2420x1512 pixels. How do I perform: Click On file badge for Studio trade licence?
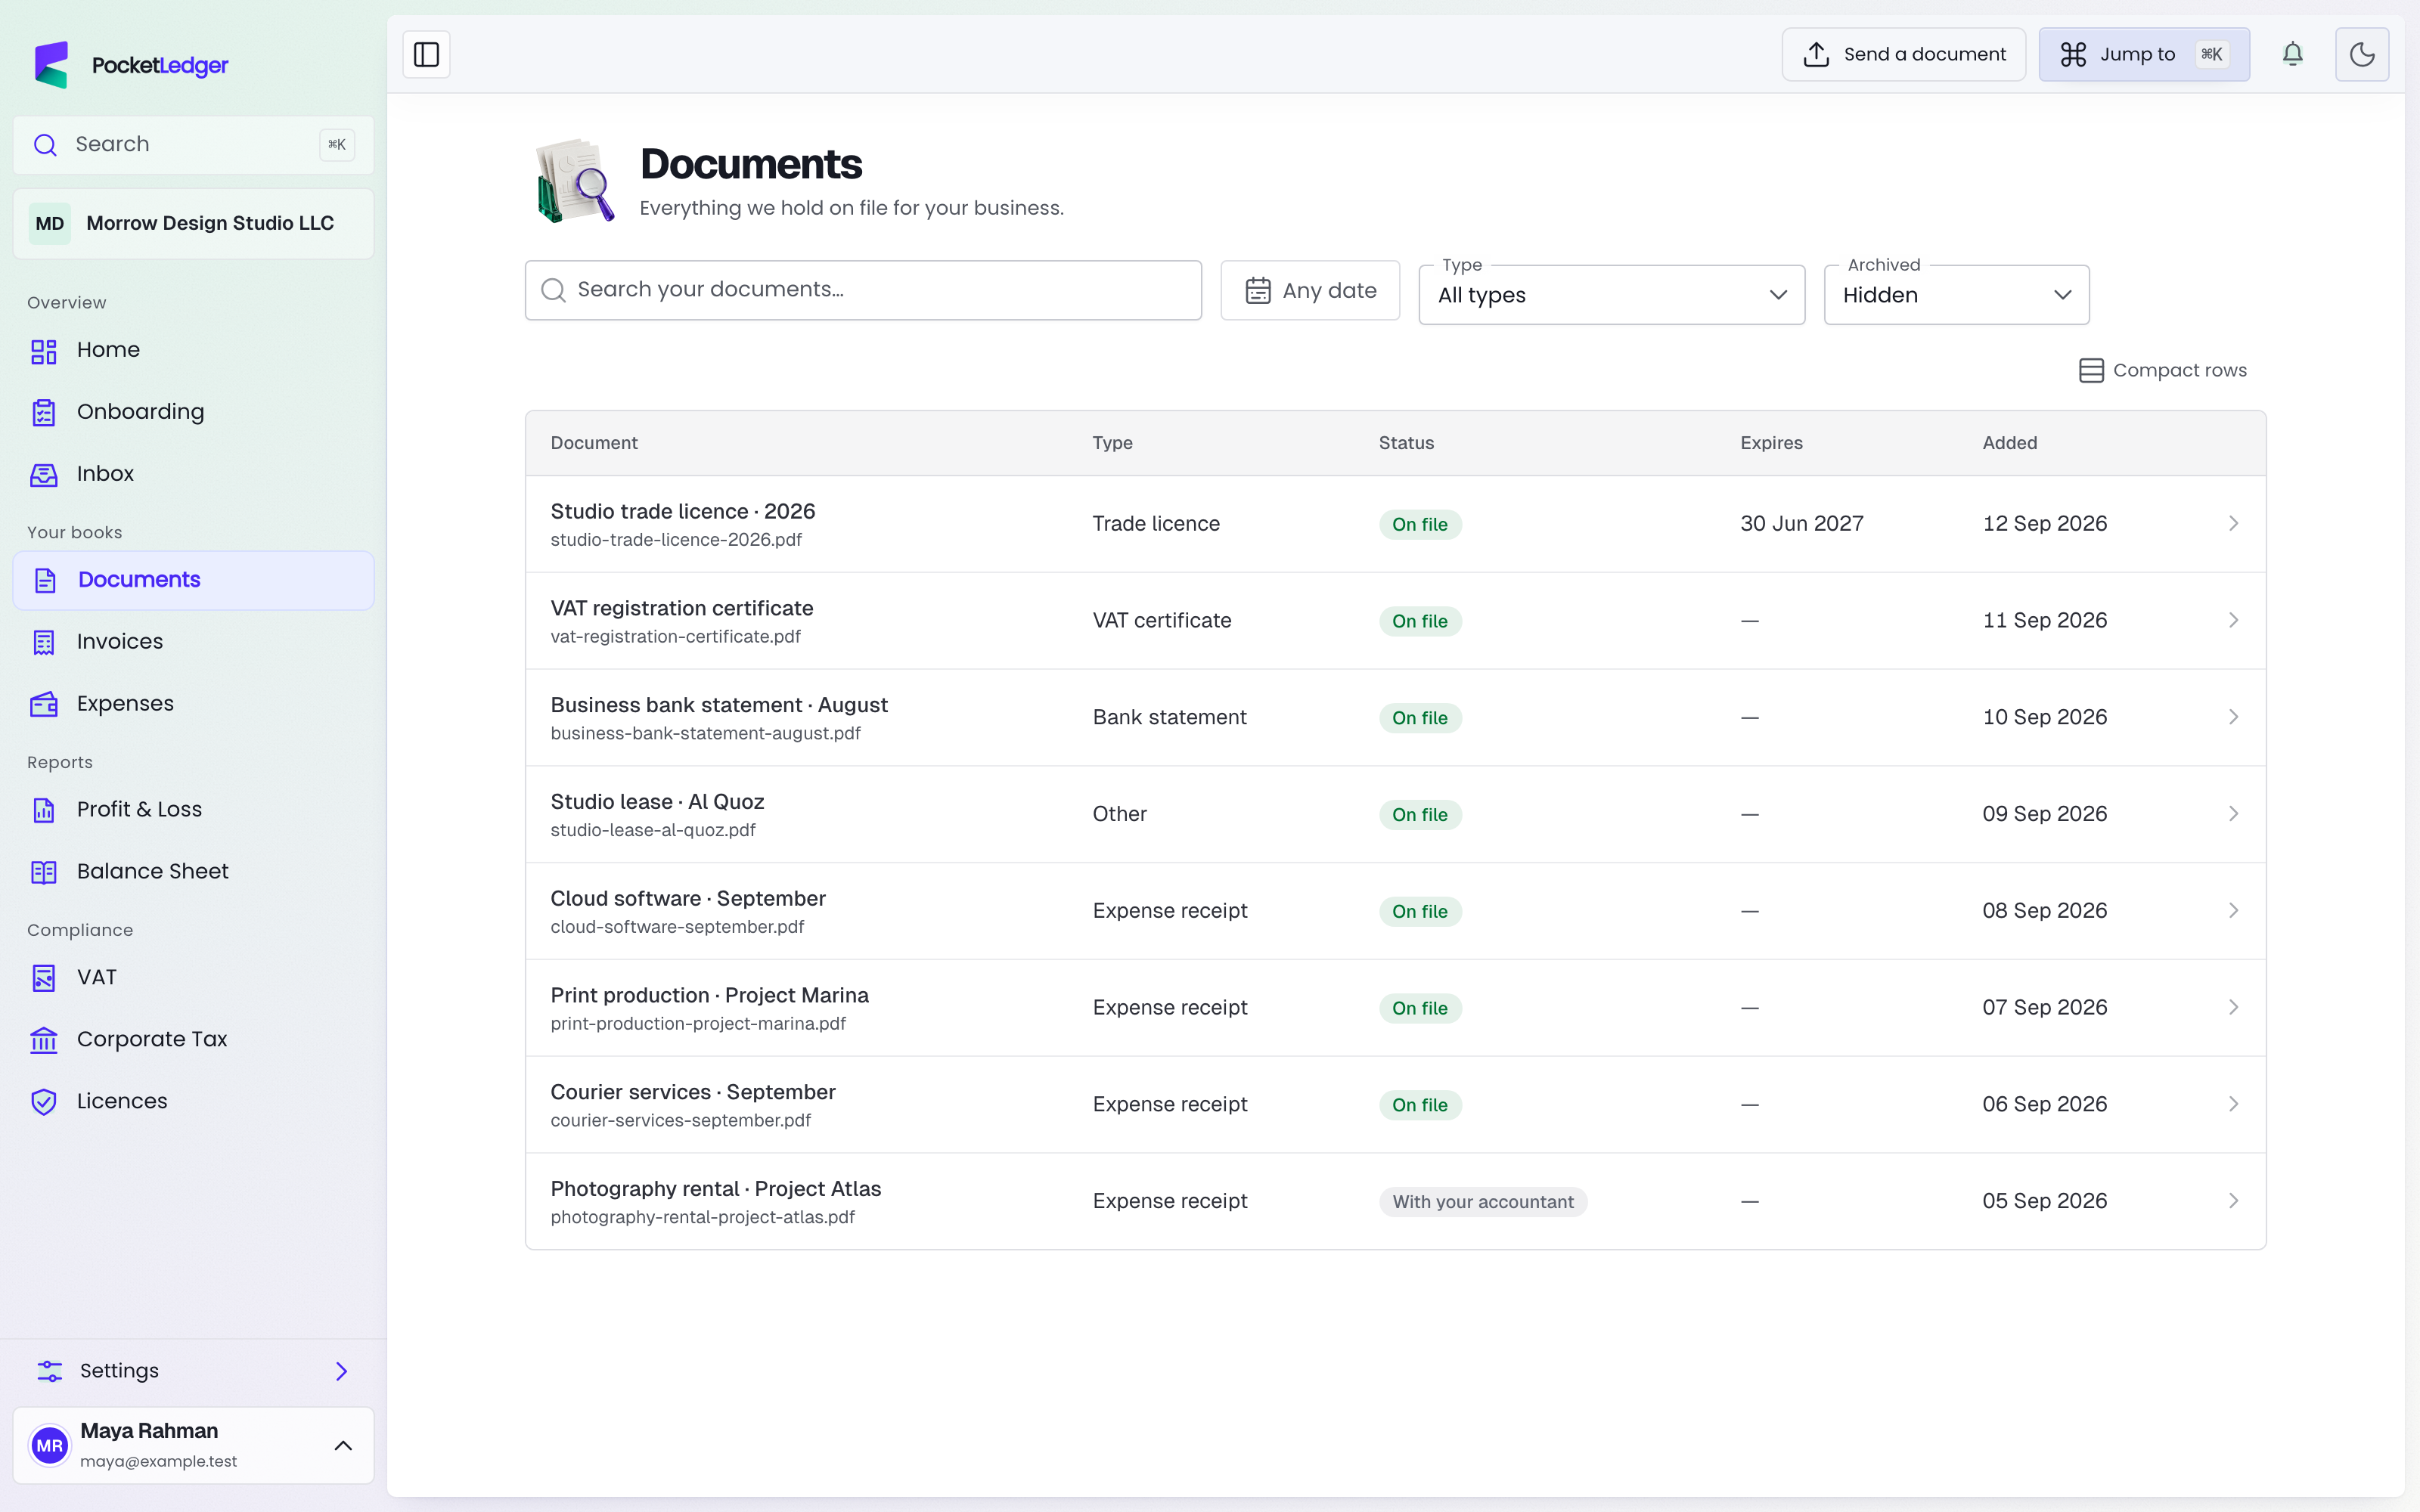coord(1420,525)
